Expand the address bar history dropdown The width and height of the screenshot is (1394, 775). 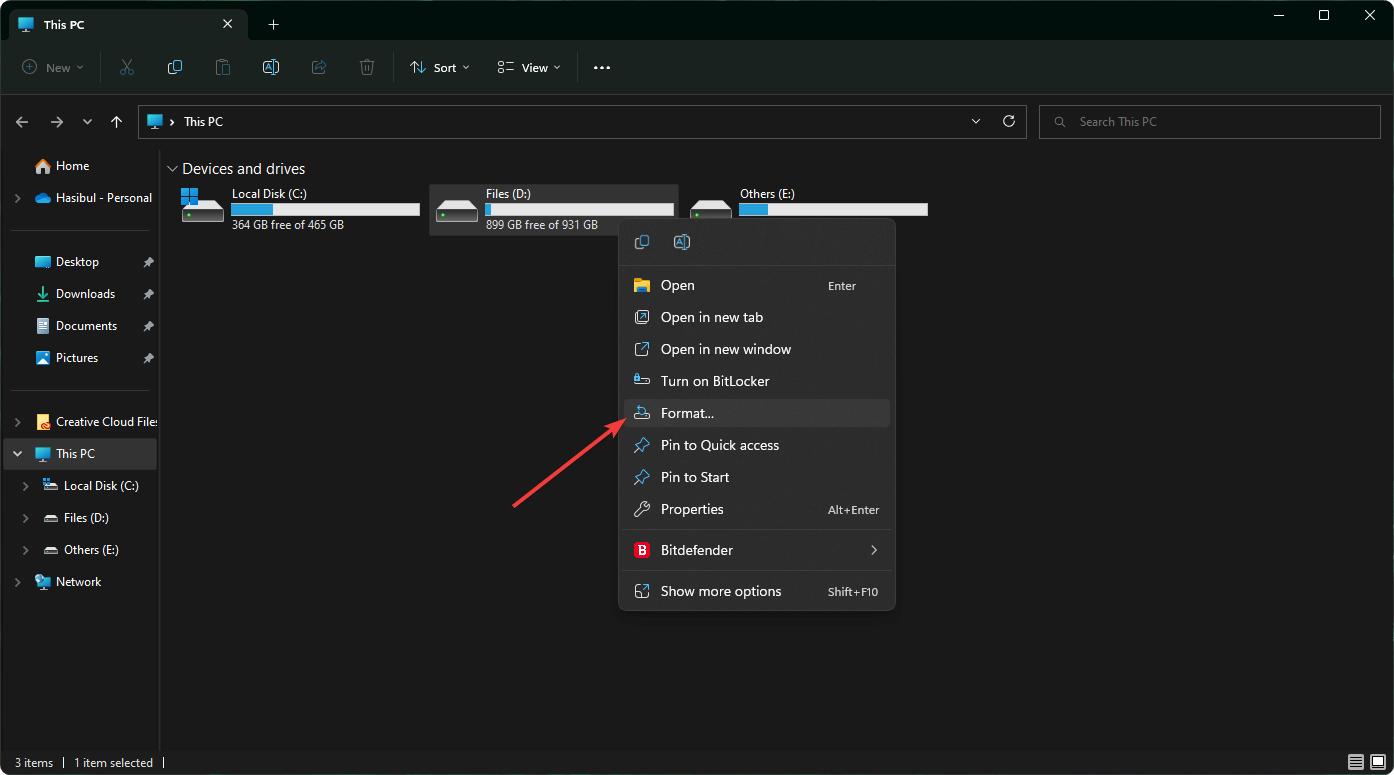click(x=976, y=121)
